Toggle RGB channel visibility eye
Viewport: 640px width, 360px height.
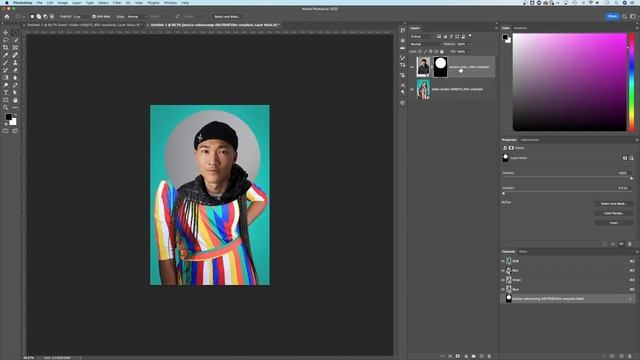[x=503, y=261]
